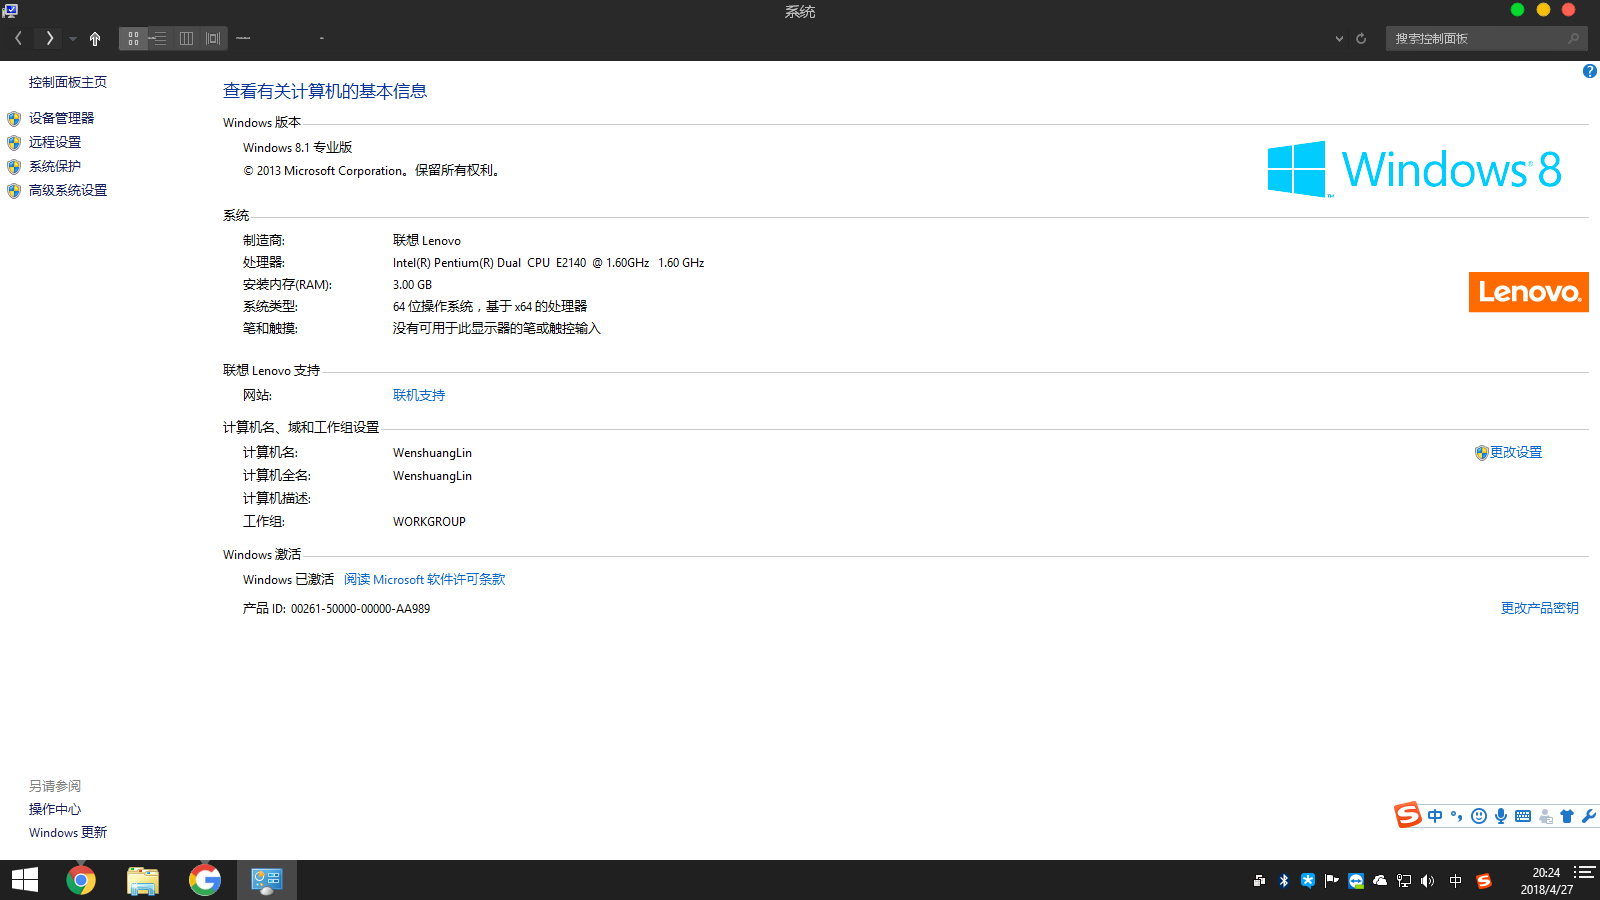Click the 3.00 GB installed RAM value
Image resolution: width=1600 pixels, height=900 pixels.
pos(412,285)
